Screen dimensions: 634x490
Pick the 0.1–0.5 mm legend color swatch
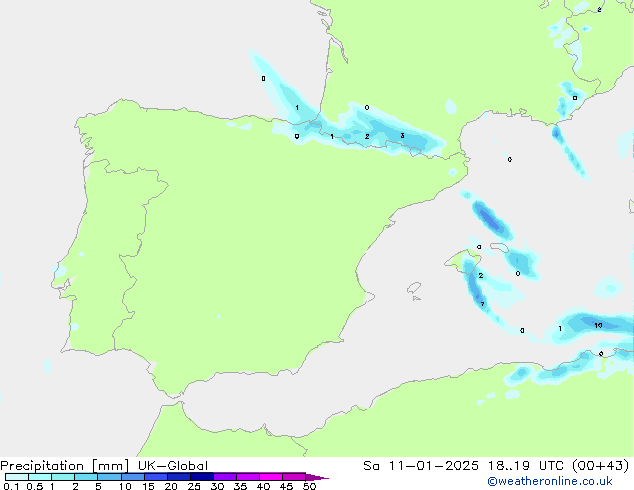tap(17, 477)
